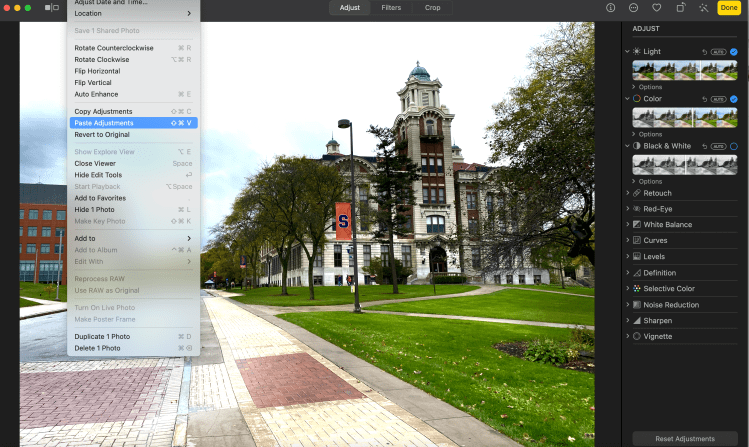The height and width of the screenshot is (447, 749).
Task: Expand Options under Black & White
Action: click(647, 181)
